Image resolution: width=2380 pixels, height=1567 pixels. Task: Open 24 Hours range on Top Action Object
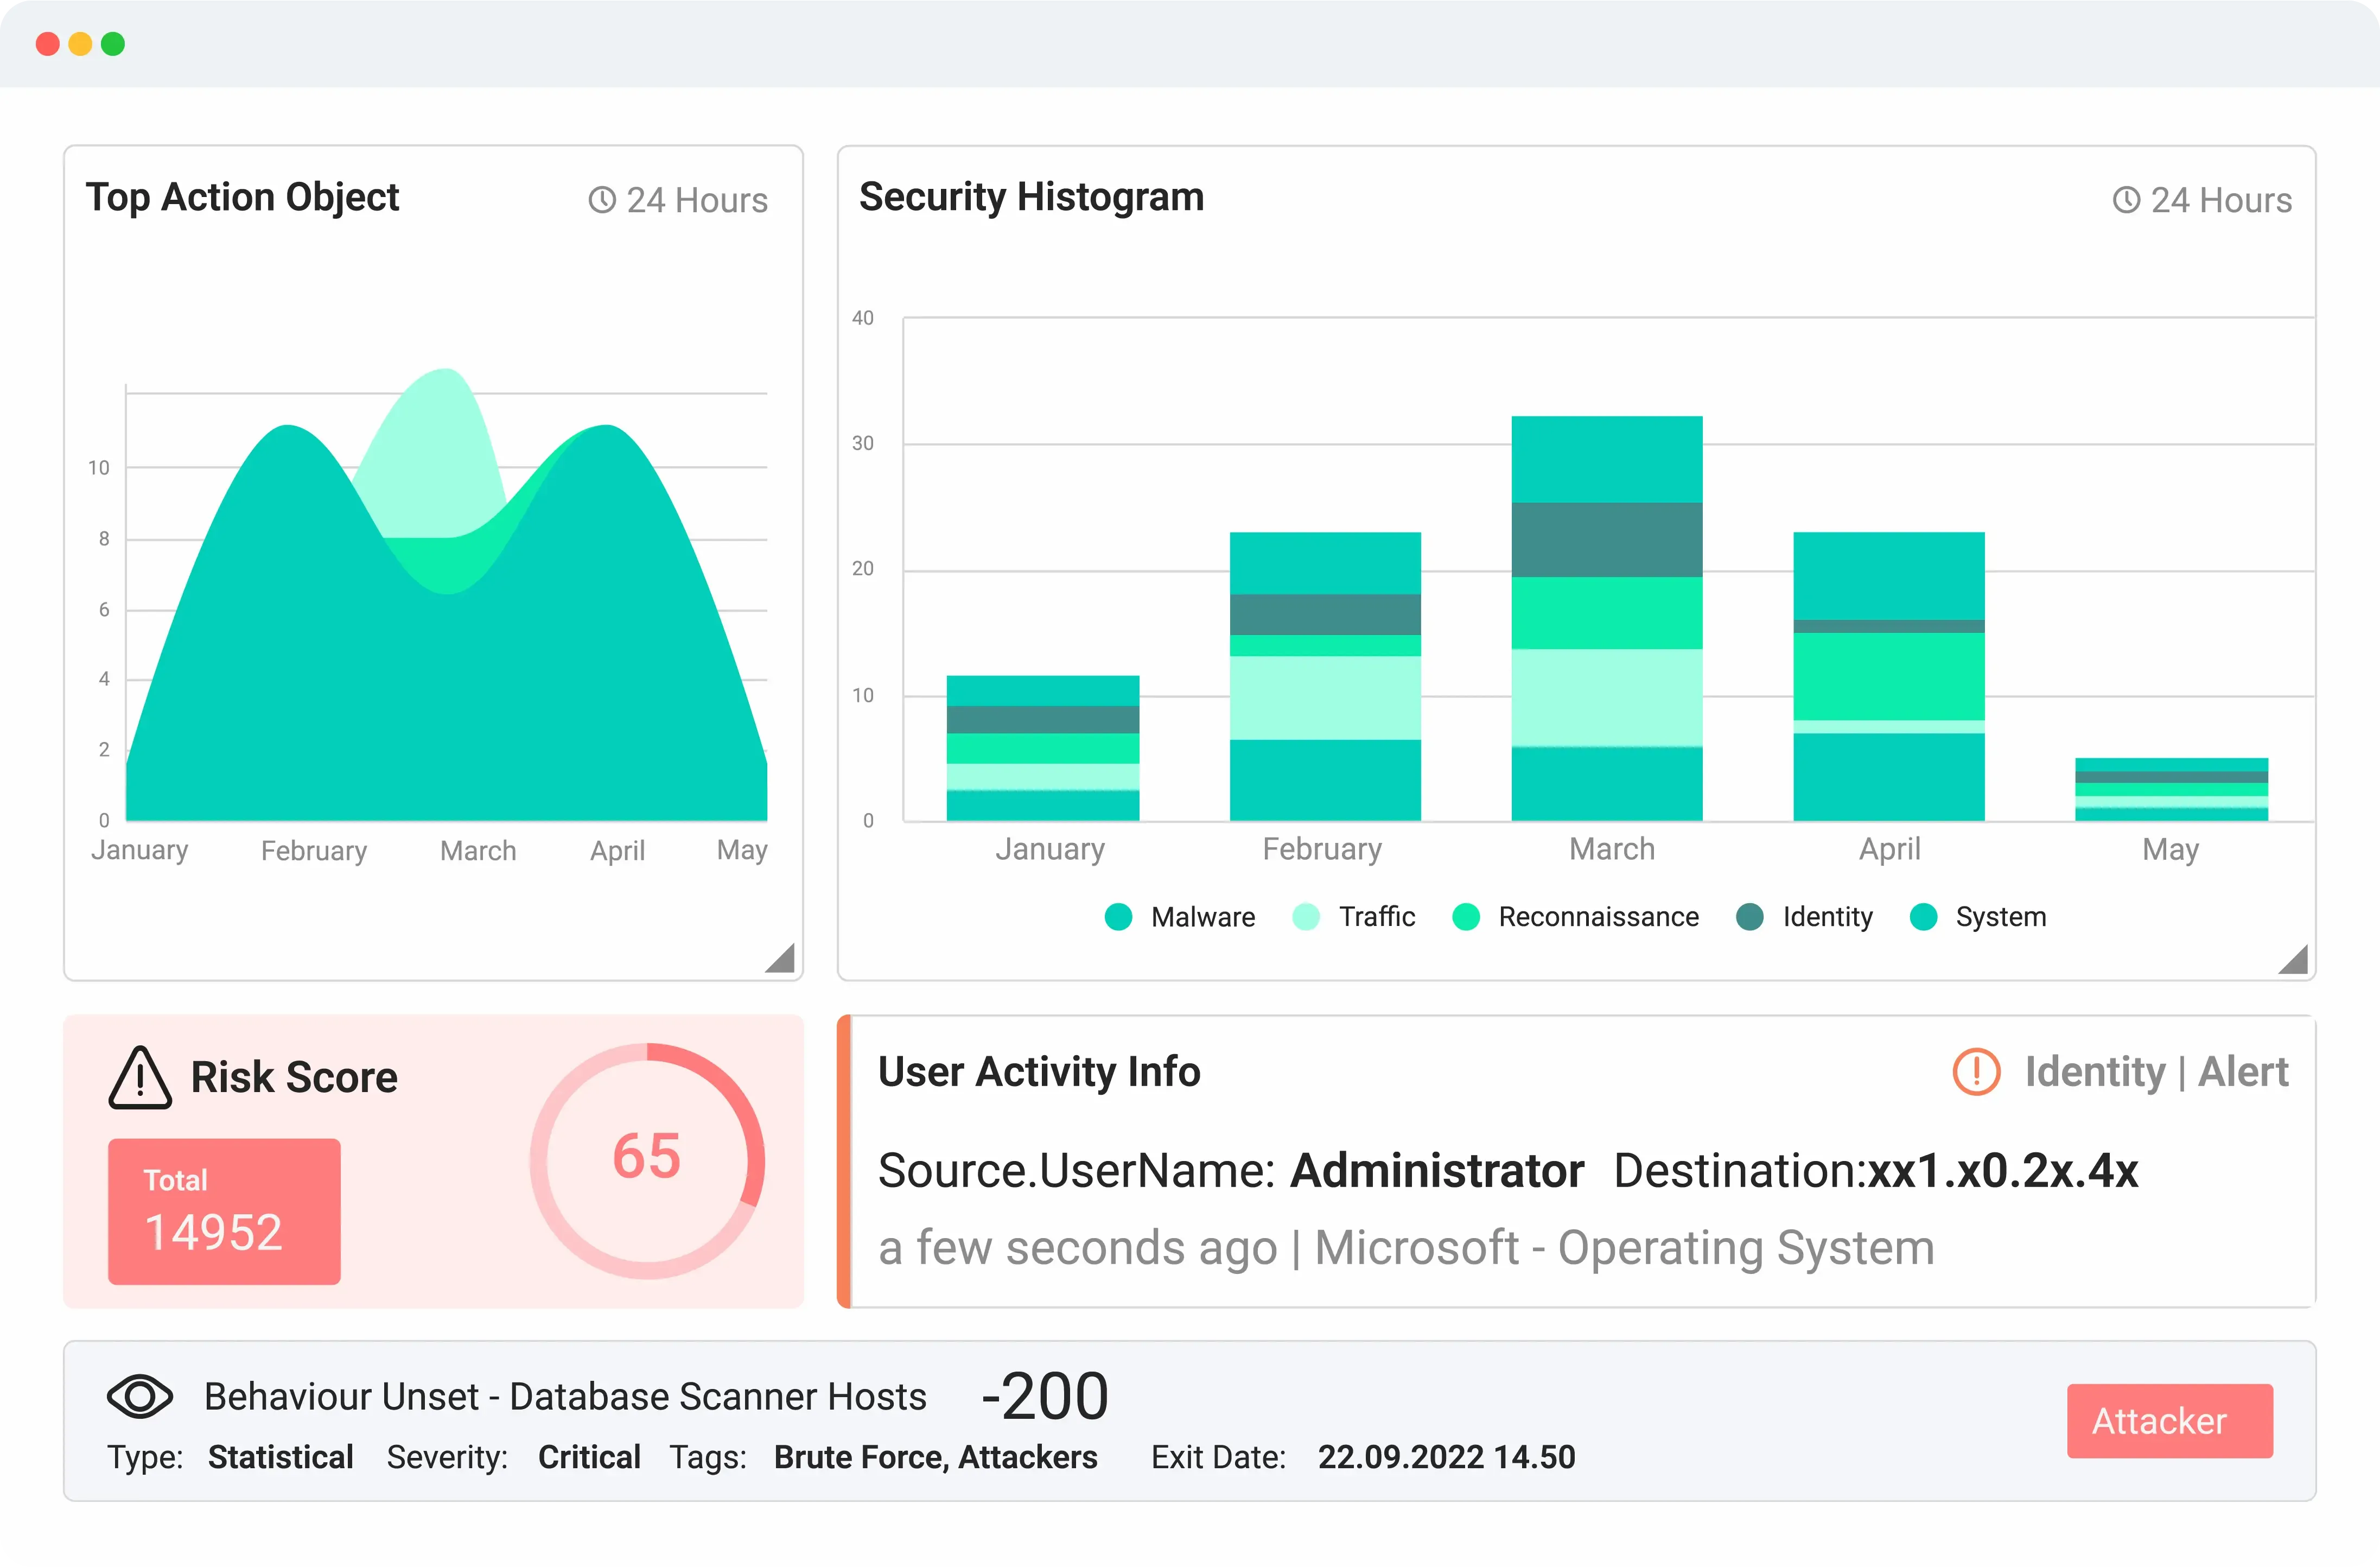[x=696, y=200]
